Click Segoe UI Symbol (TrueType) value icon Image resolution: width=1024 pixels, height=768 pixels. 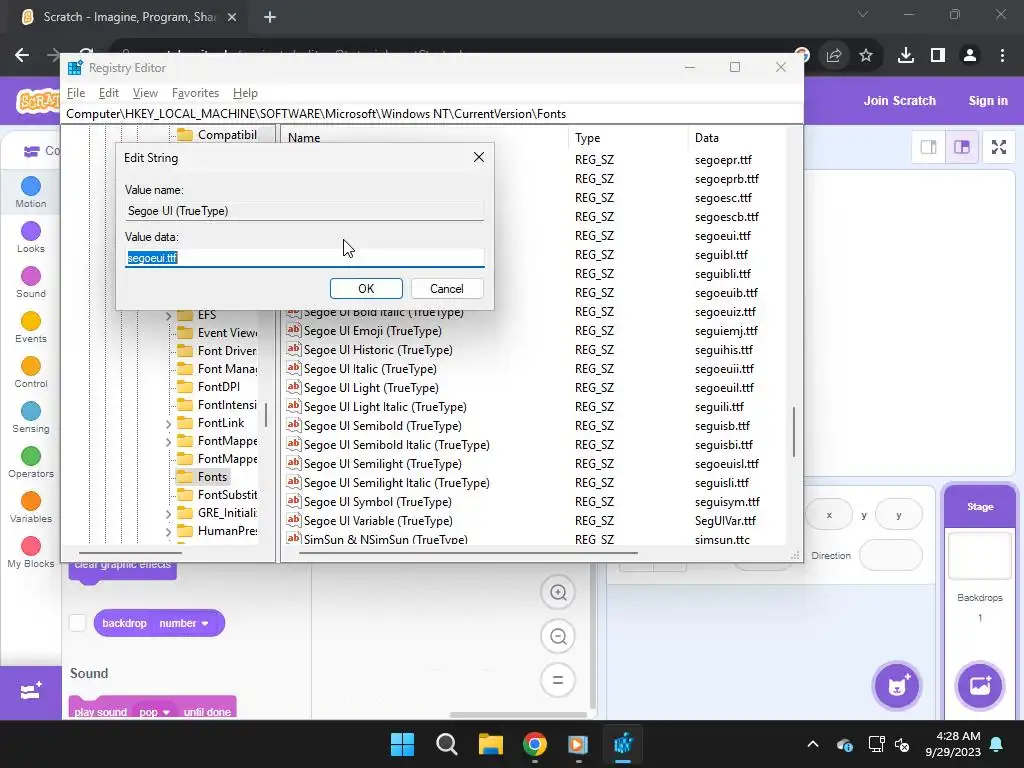tap(294, 500)
